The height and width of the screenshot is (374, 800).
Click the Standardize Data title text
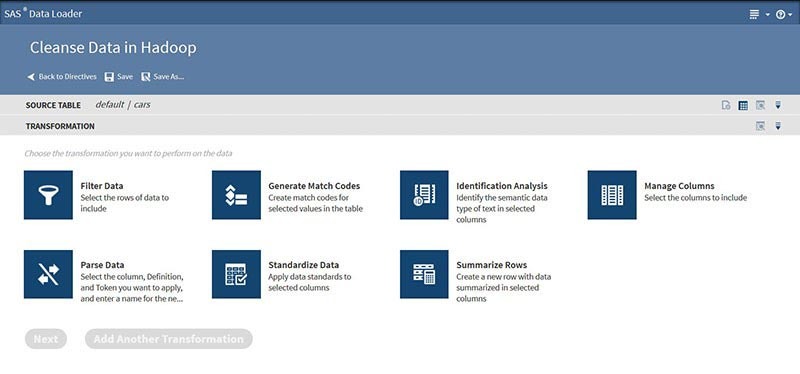tap(304, 265)
